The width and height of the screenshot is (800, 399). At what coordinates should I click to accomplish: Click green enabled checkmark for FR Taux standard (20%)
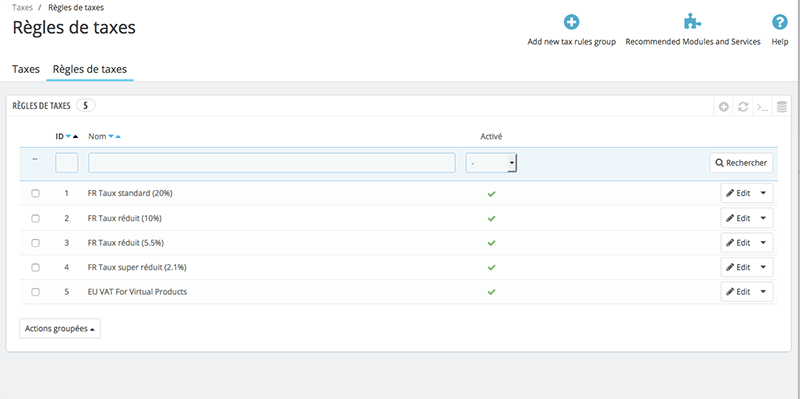coord(491,194)
